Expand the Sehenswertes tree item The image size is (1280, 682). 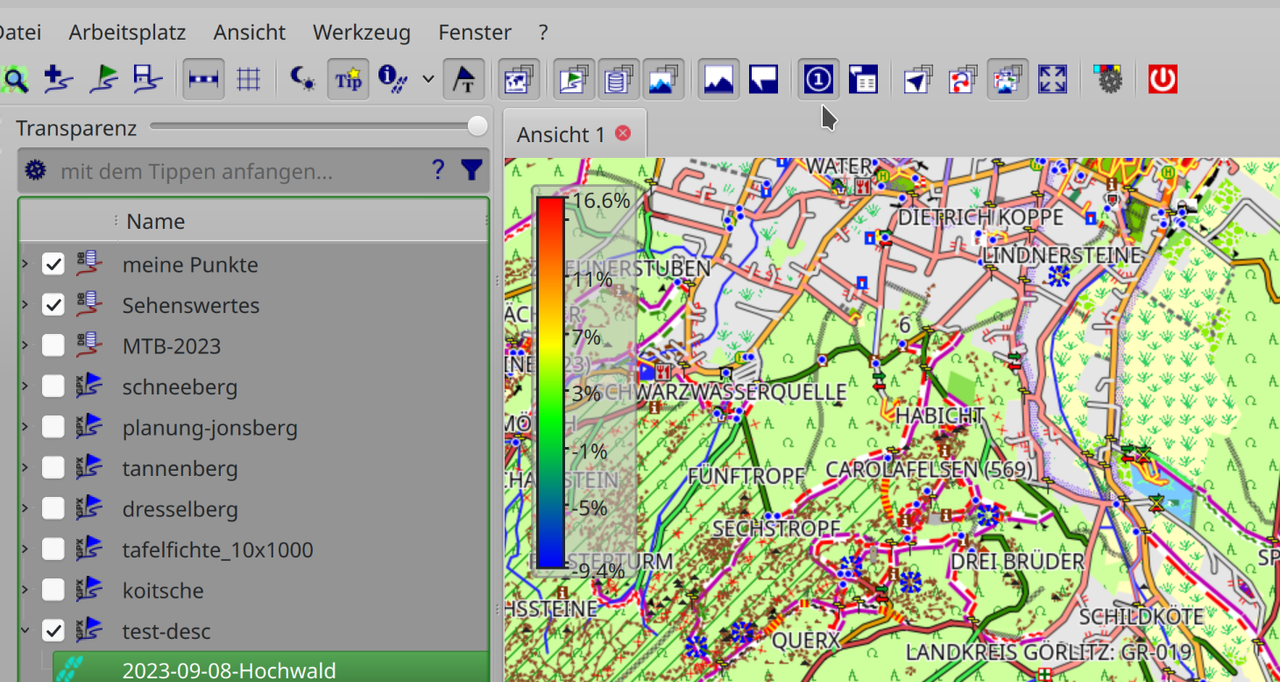point(25,305)
